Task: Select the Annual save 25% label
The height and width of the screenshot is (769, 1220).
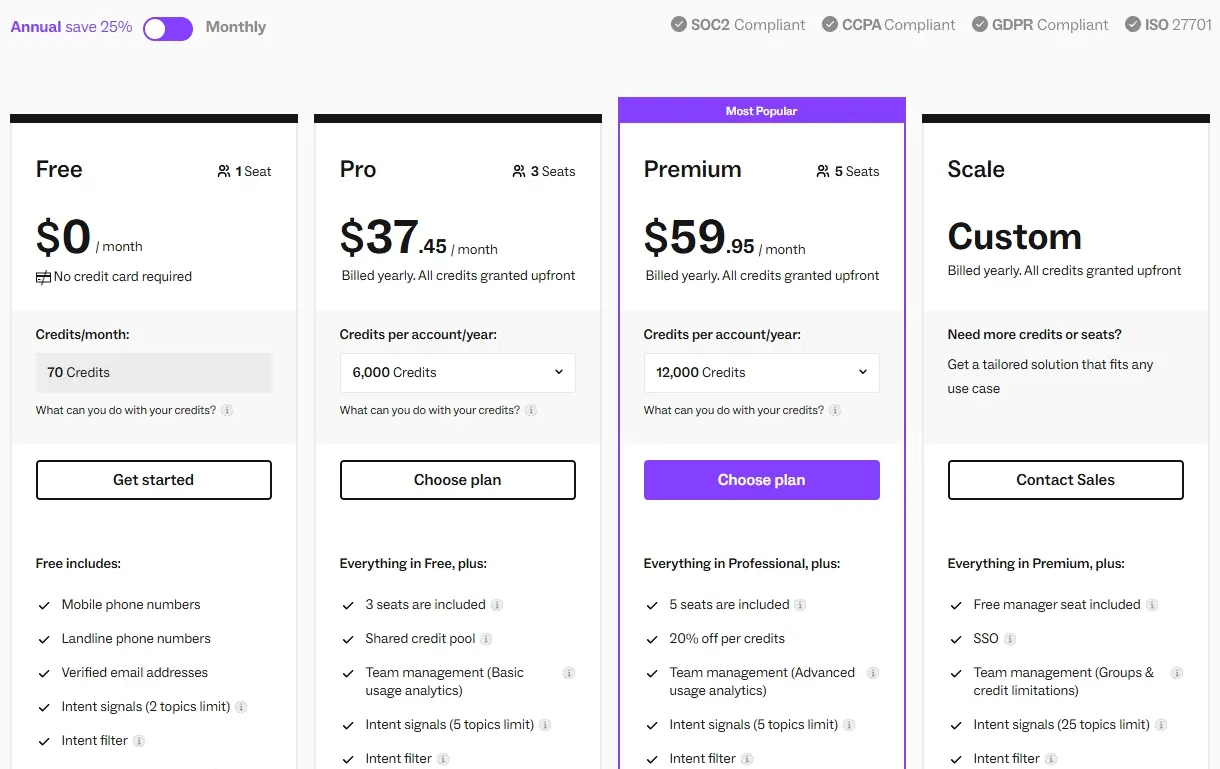Action: [x=71, y=27]
